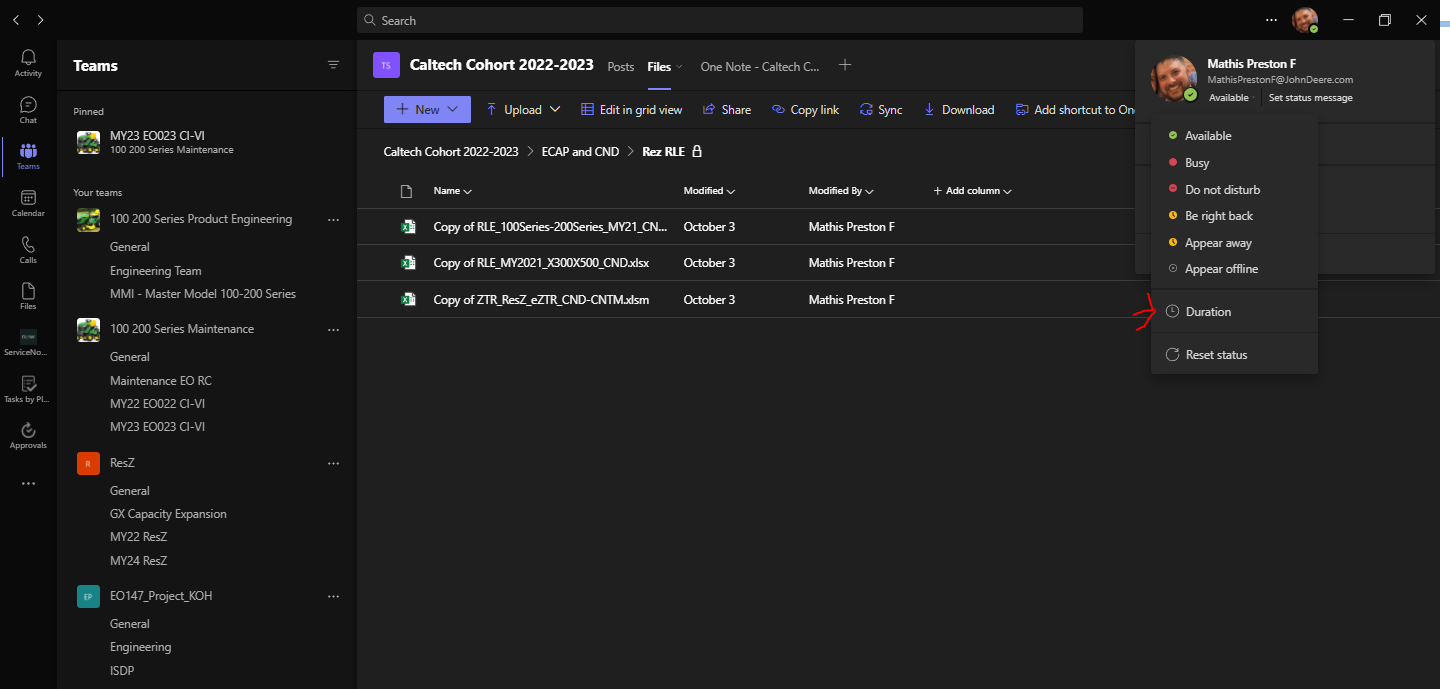Expand the Files tab chevron
1450x689 pixels.
[x=680, y=67]
